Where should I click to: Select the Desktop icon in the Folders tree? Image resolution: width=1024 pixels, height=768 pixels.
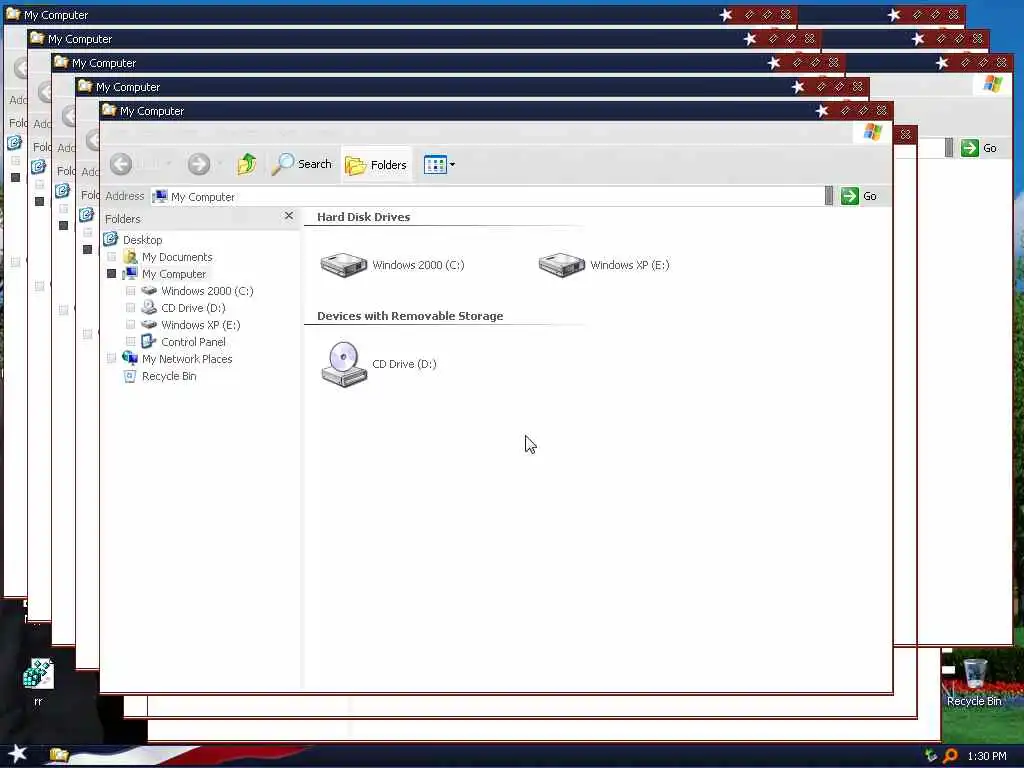point(111,239)
